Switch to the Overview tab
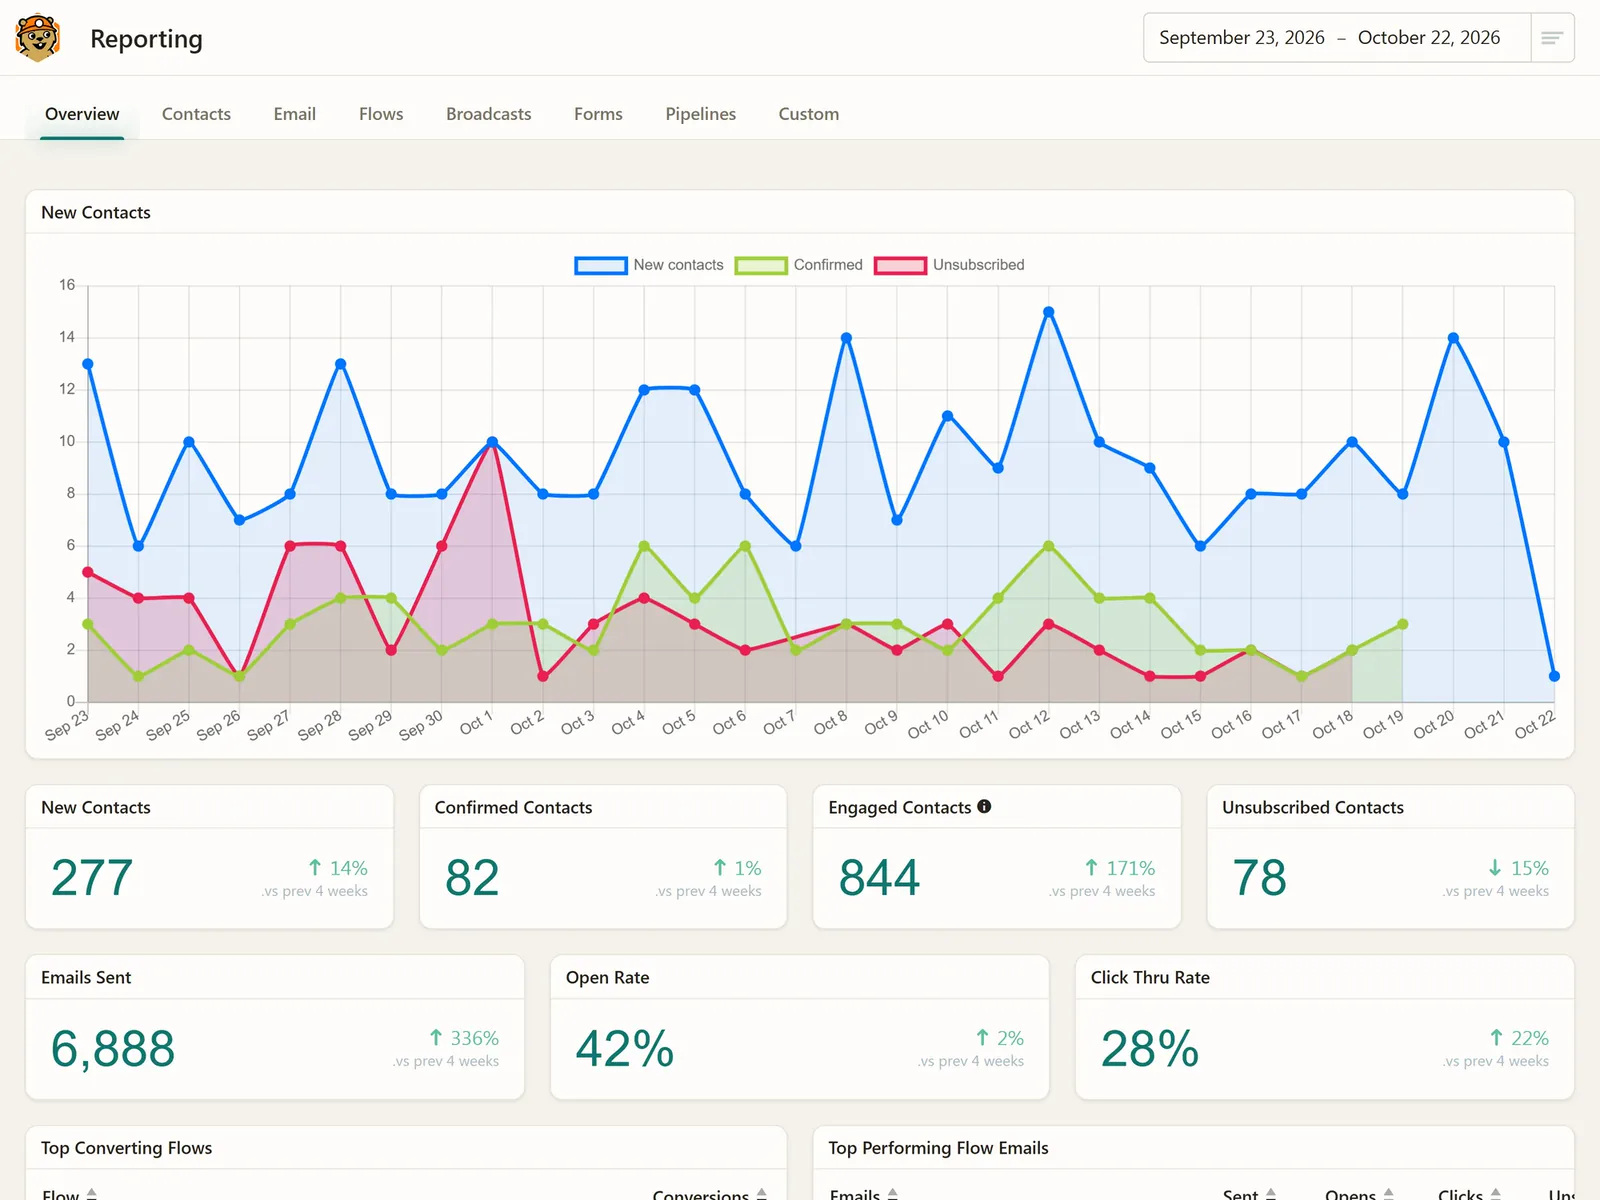Screen dimensions: 1600x1200 (x=82, y=114)
